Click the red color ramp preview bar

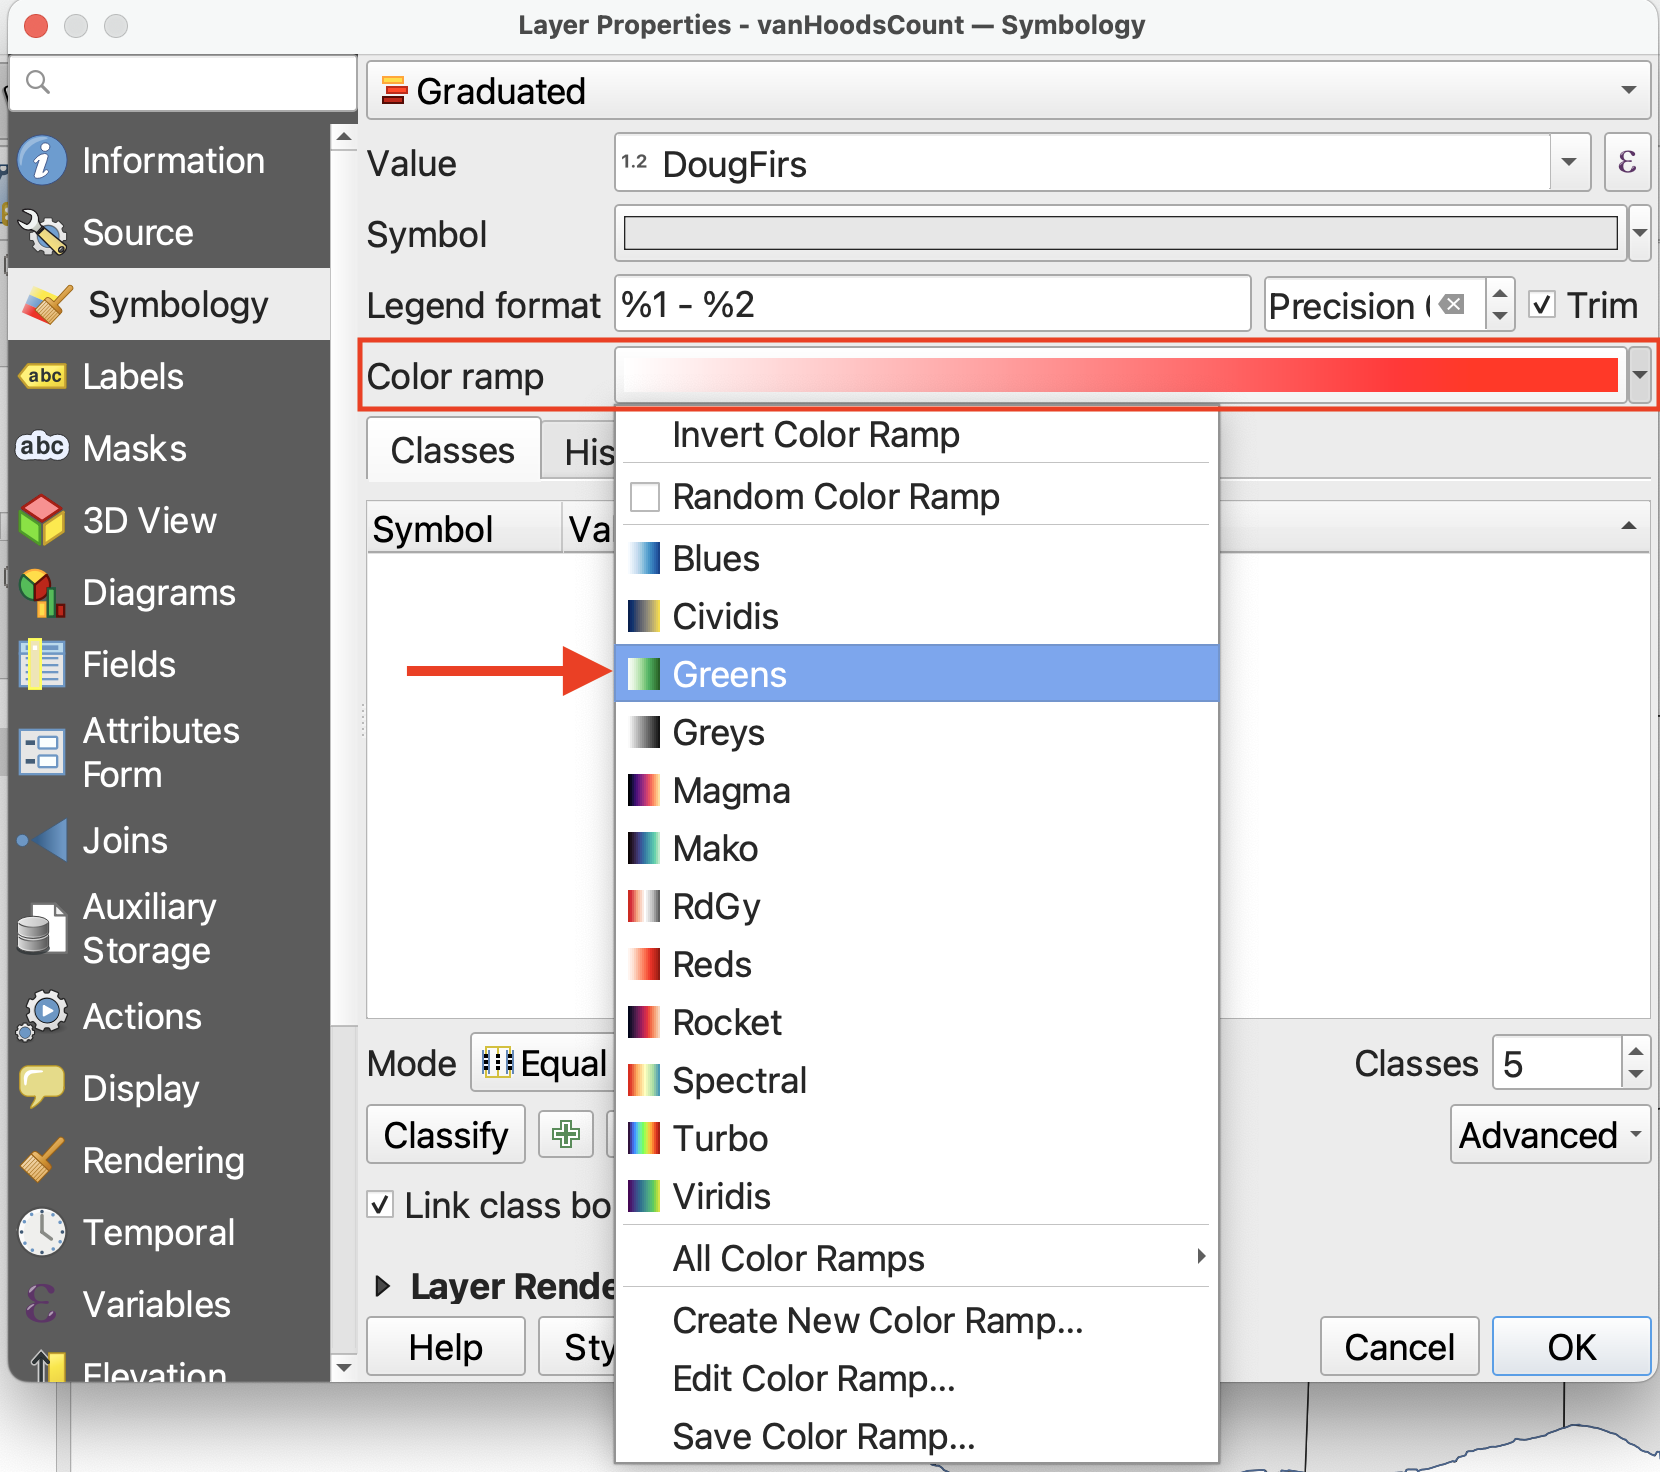pos(1120,376)
